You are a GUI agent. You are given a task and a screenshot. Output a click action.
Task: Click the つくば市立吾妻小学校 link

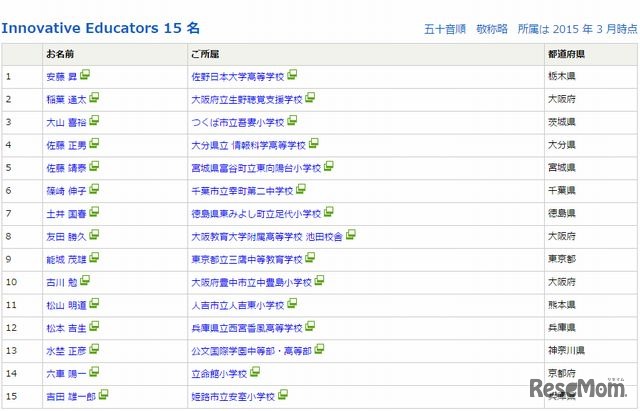click(x=238, y=122)
